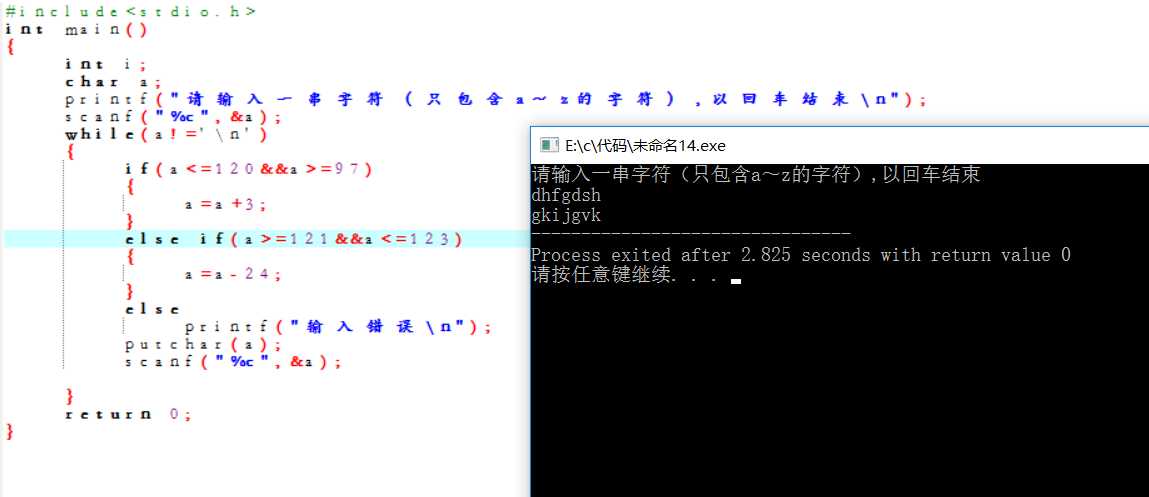Click the printf("输入错误\n") line
The width and height of the screenshot is (1149, 497).
click(338, 327)
